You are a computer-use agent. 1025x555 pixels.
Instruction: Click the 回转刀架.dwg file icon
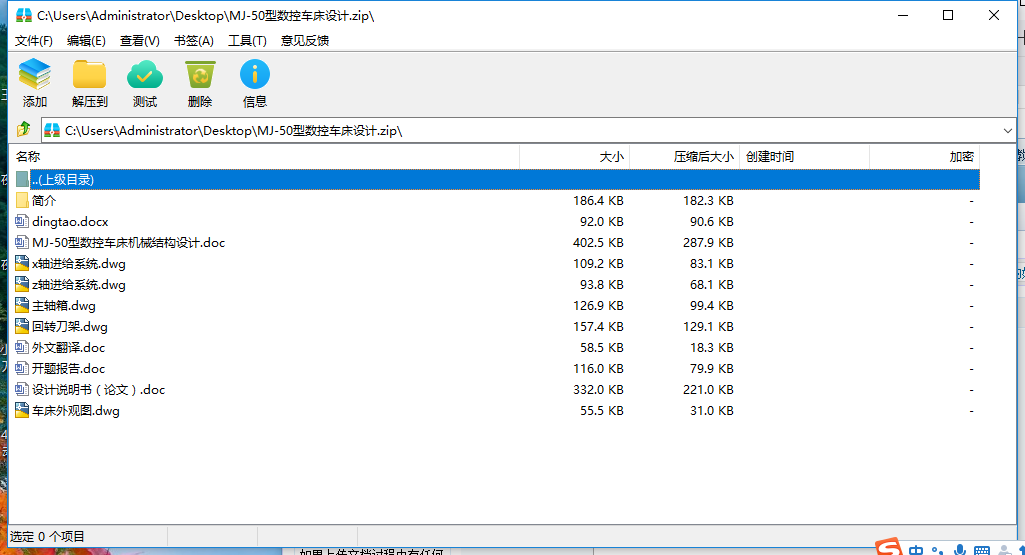pyautogui.click(x=22, y=326)
